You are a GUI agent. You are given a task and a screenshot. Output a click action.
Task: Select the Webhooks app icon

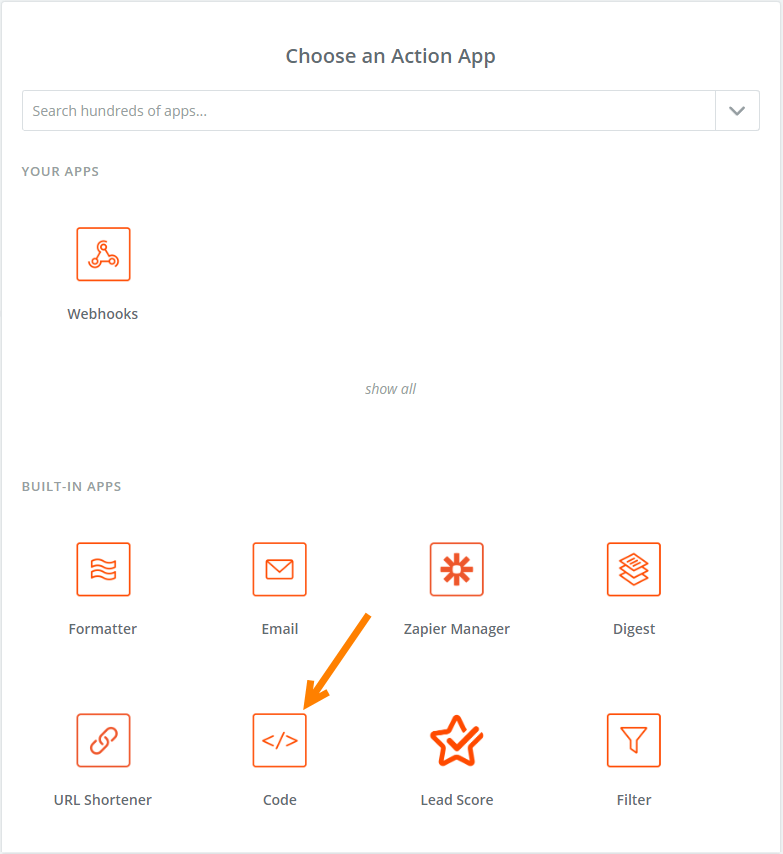[103, 254]
